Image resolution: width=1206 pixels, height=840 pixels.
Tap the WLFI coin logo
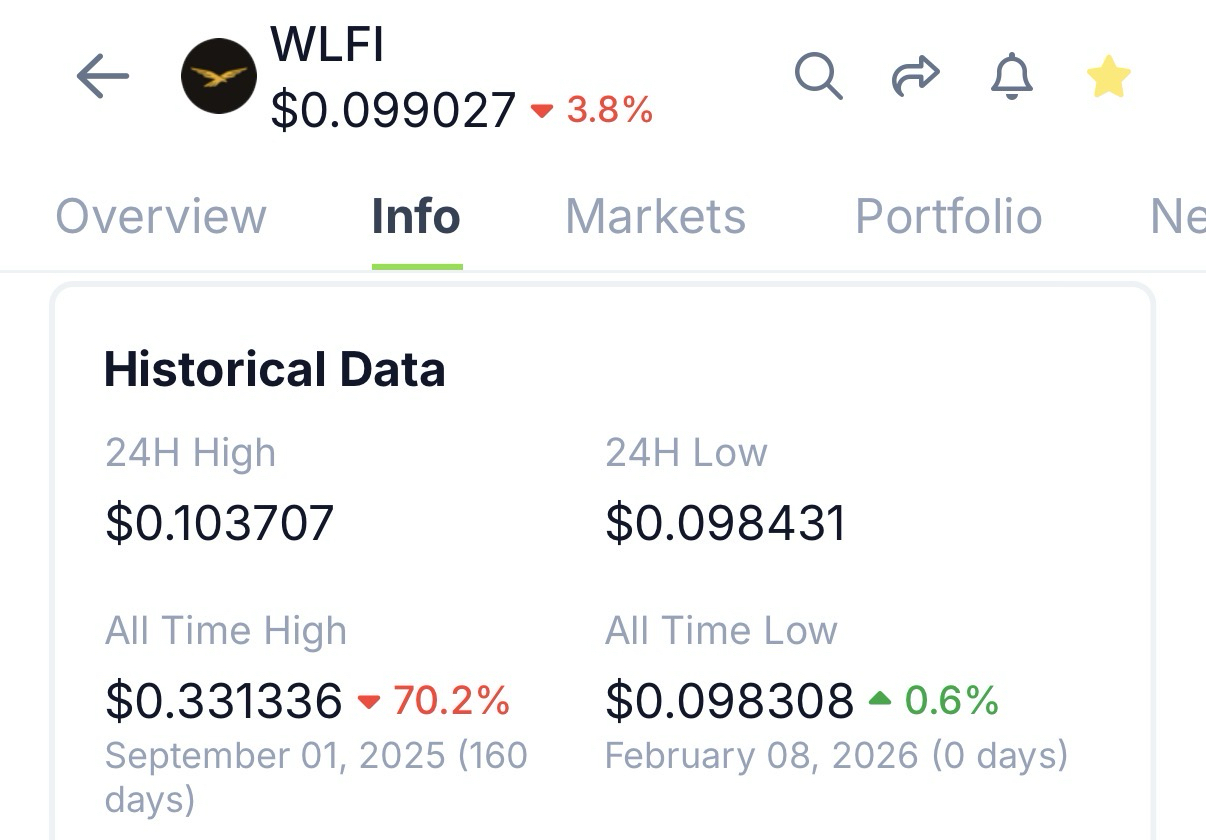[x=218, y=77]
